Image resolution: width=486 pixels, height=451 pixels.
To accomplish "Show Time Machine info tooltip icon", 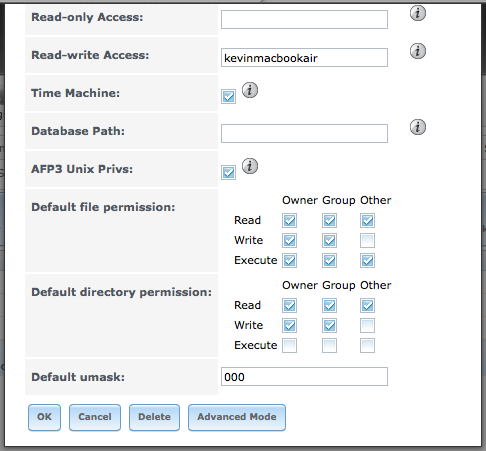I will pyautogui.click(x=250, y=90).
